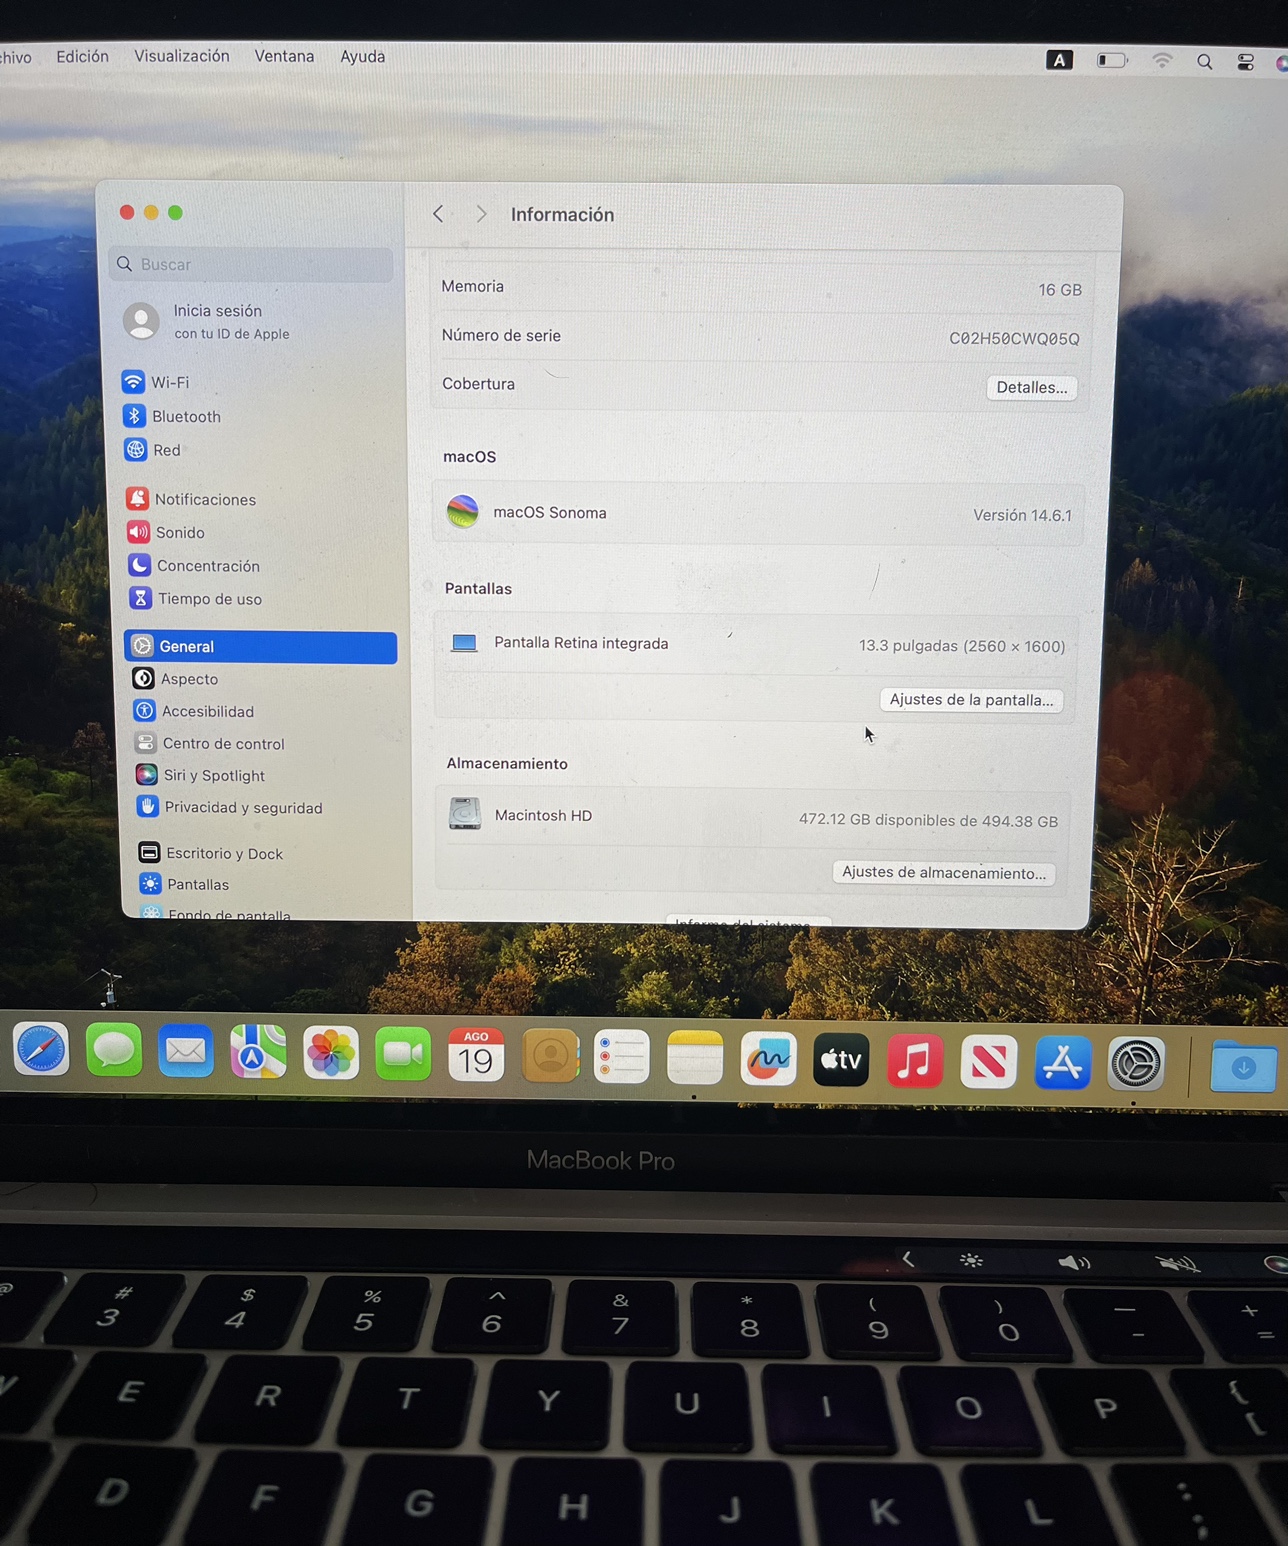1288x1546 pixels.
Task: Open Contacts from the Dock
Action: click(x=550, y=1056)
